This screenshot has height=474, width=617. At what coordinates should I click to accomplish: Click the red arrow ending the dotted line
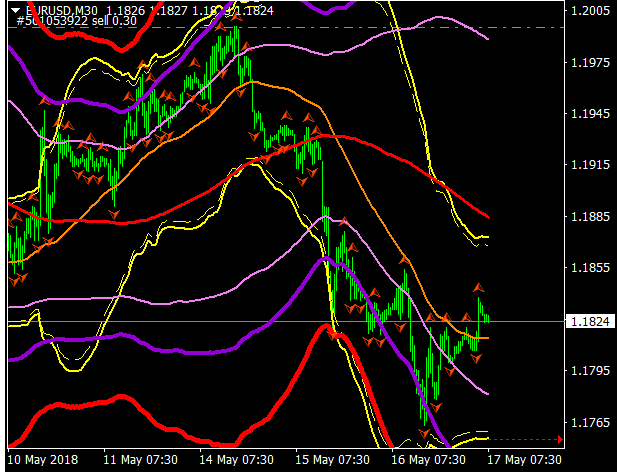click(x=558, y=439)
